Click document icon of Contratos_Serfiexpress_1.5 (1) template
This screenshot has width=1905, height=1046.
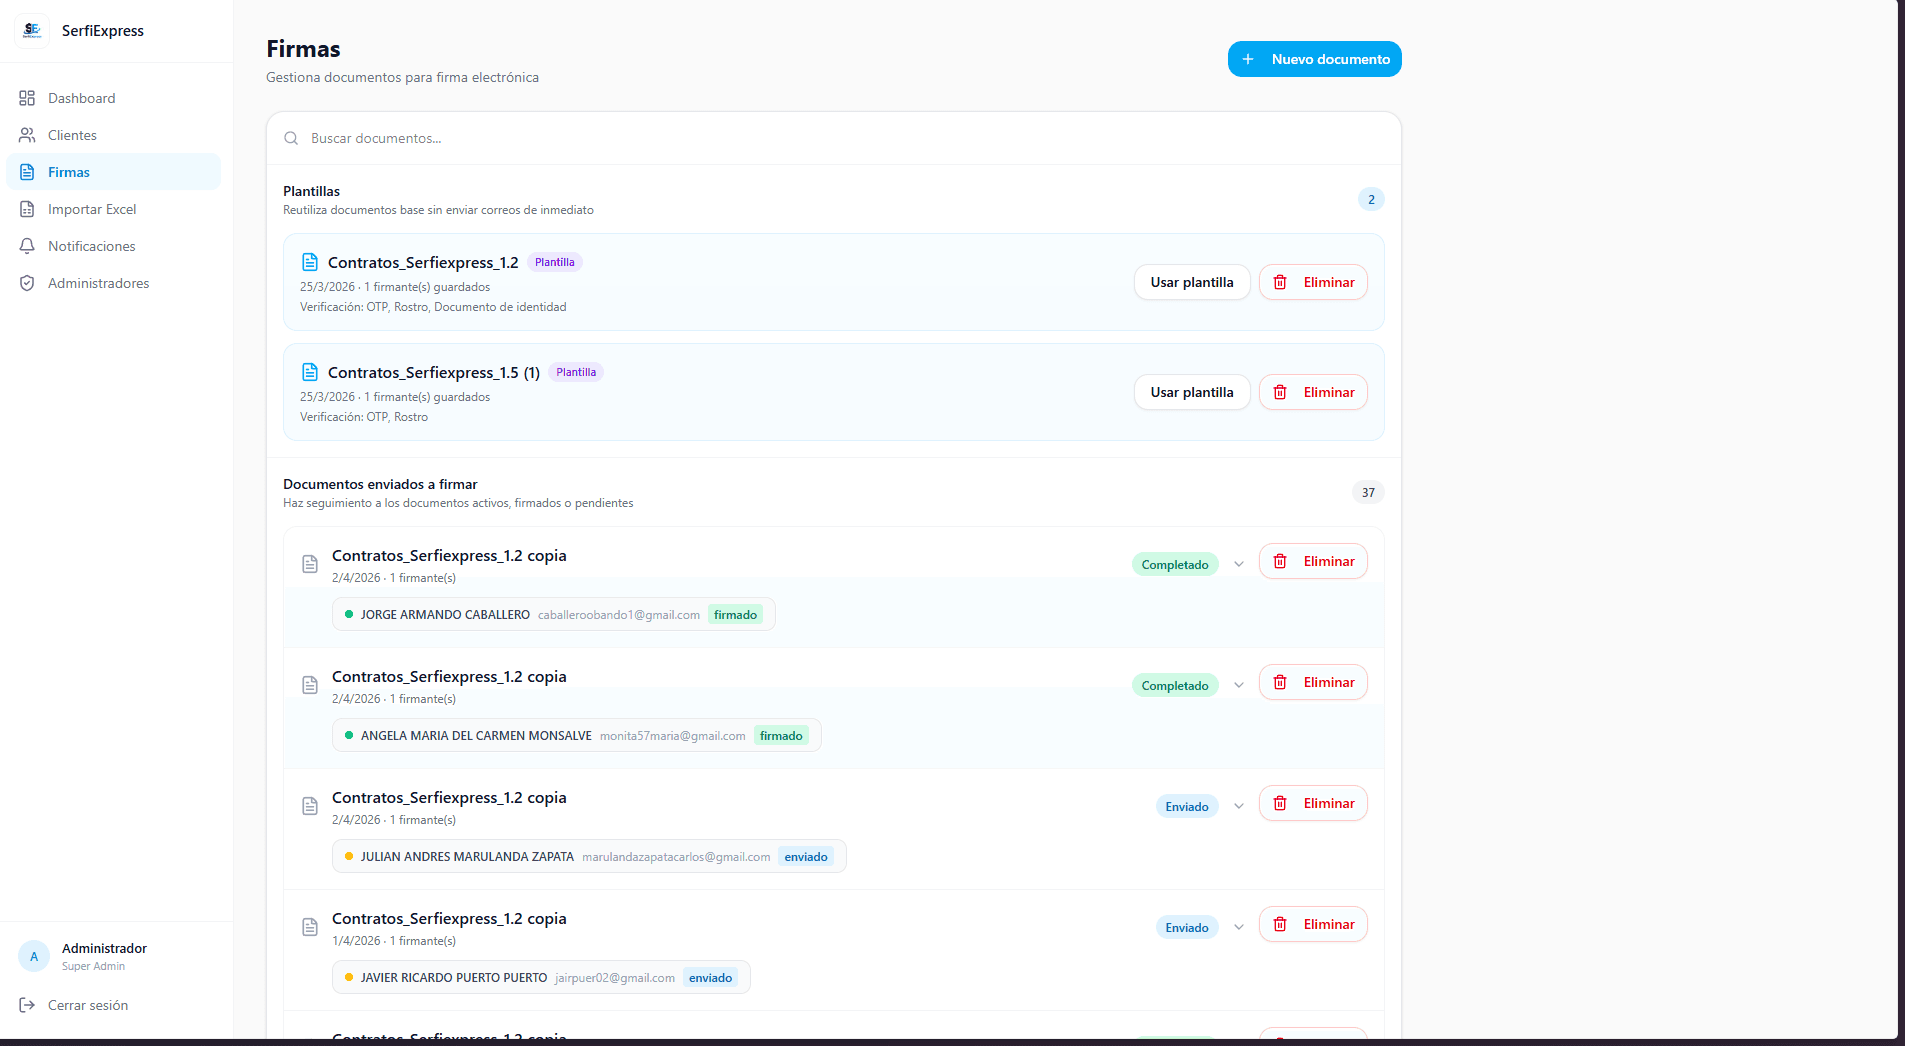(310, 372)
